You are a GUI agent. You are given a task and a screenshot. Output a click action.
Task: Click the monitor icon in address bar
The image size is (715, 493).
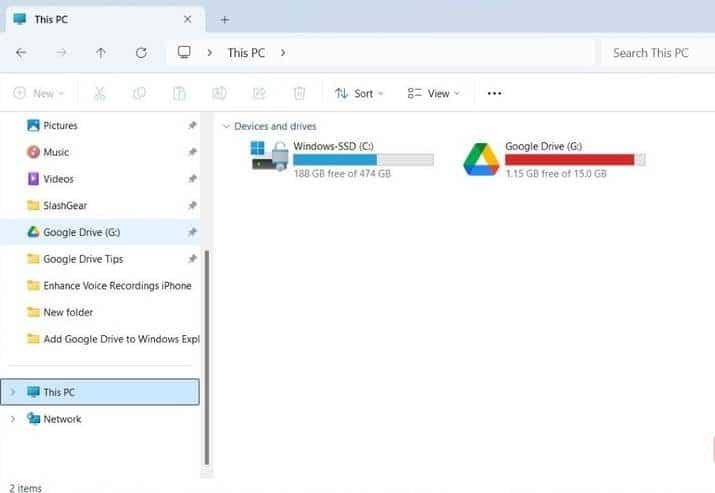[184, 52]
